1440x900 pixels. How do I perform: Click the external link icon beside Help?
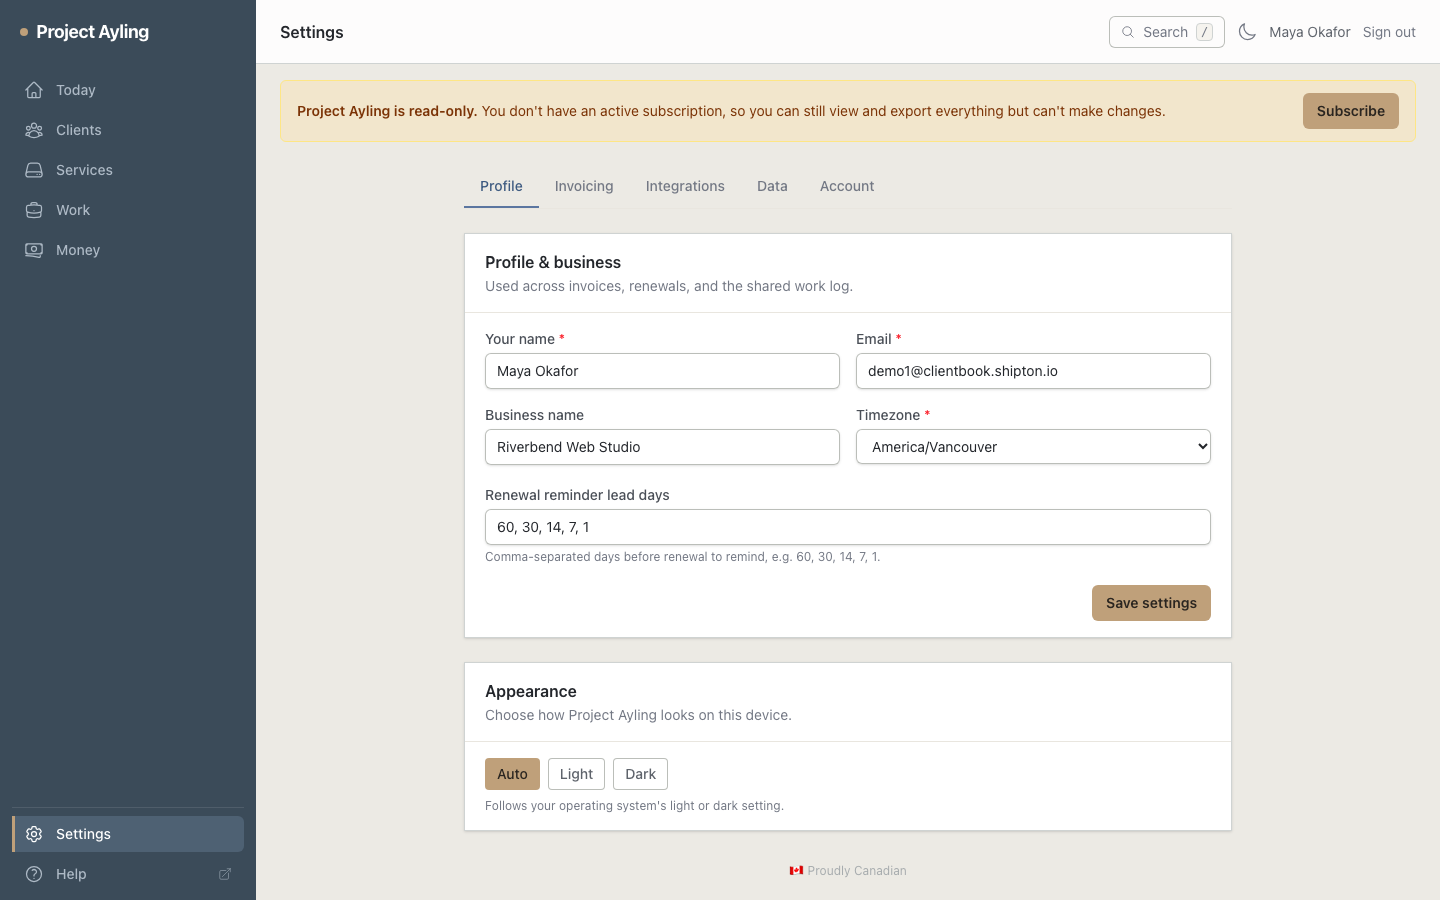[225, 874]
